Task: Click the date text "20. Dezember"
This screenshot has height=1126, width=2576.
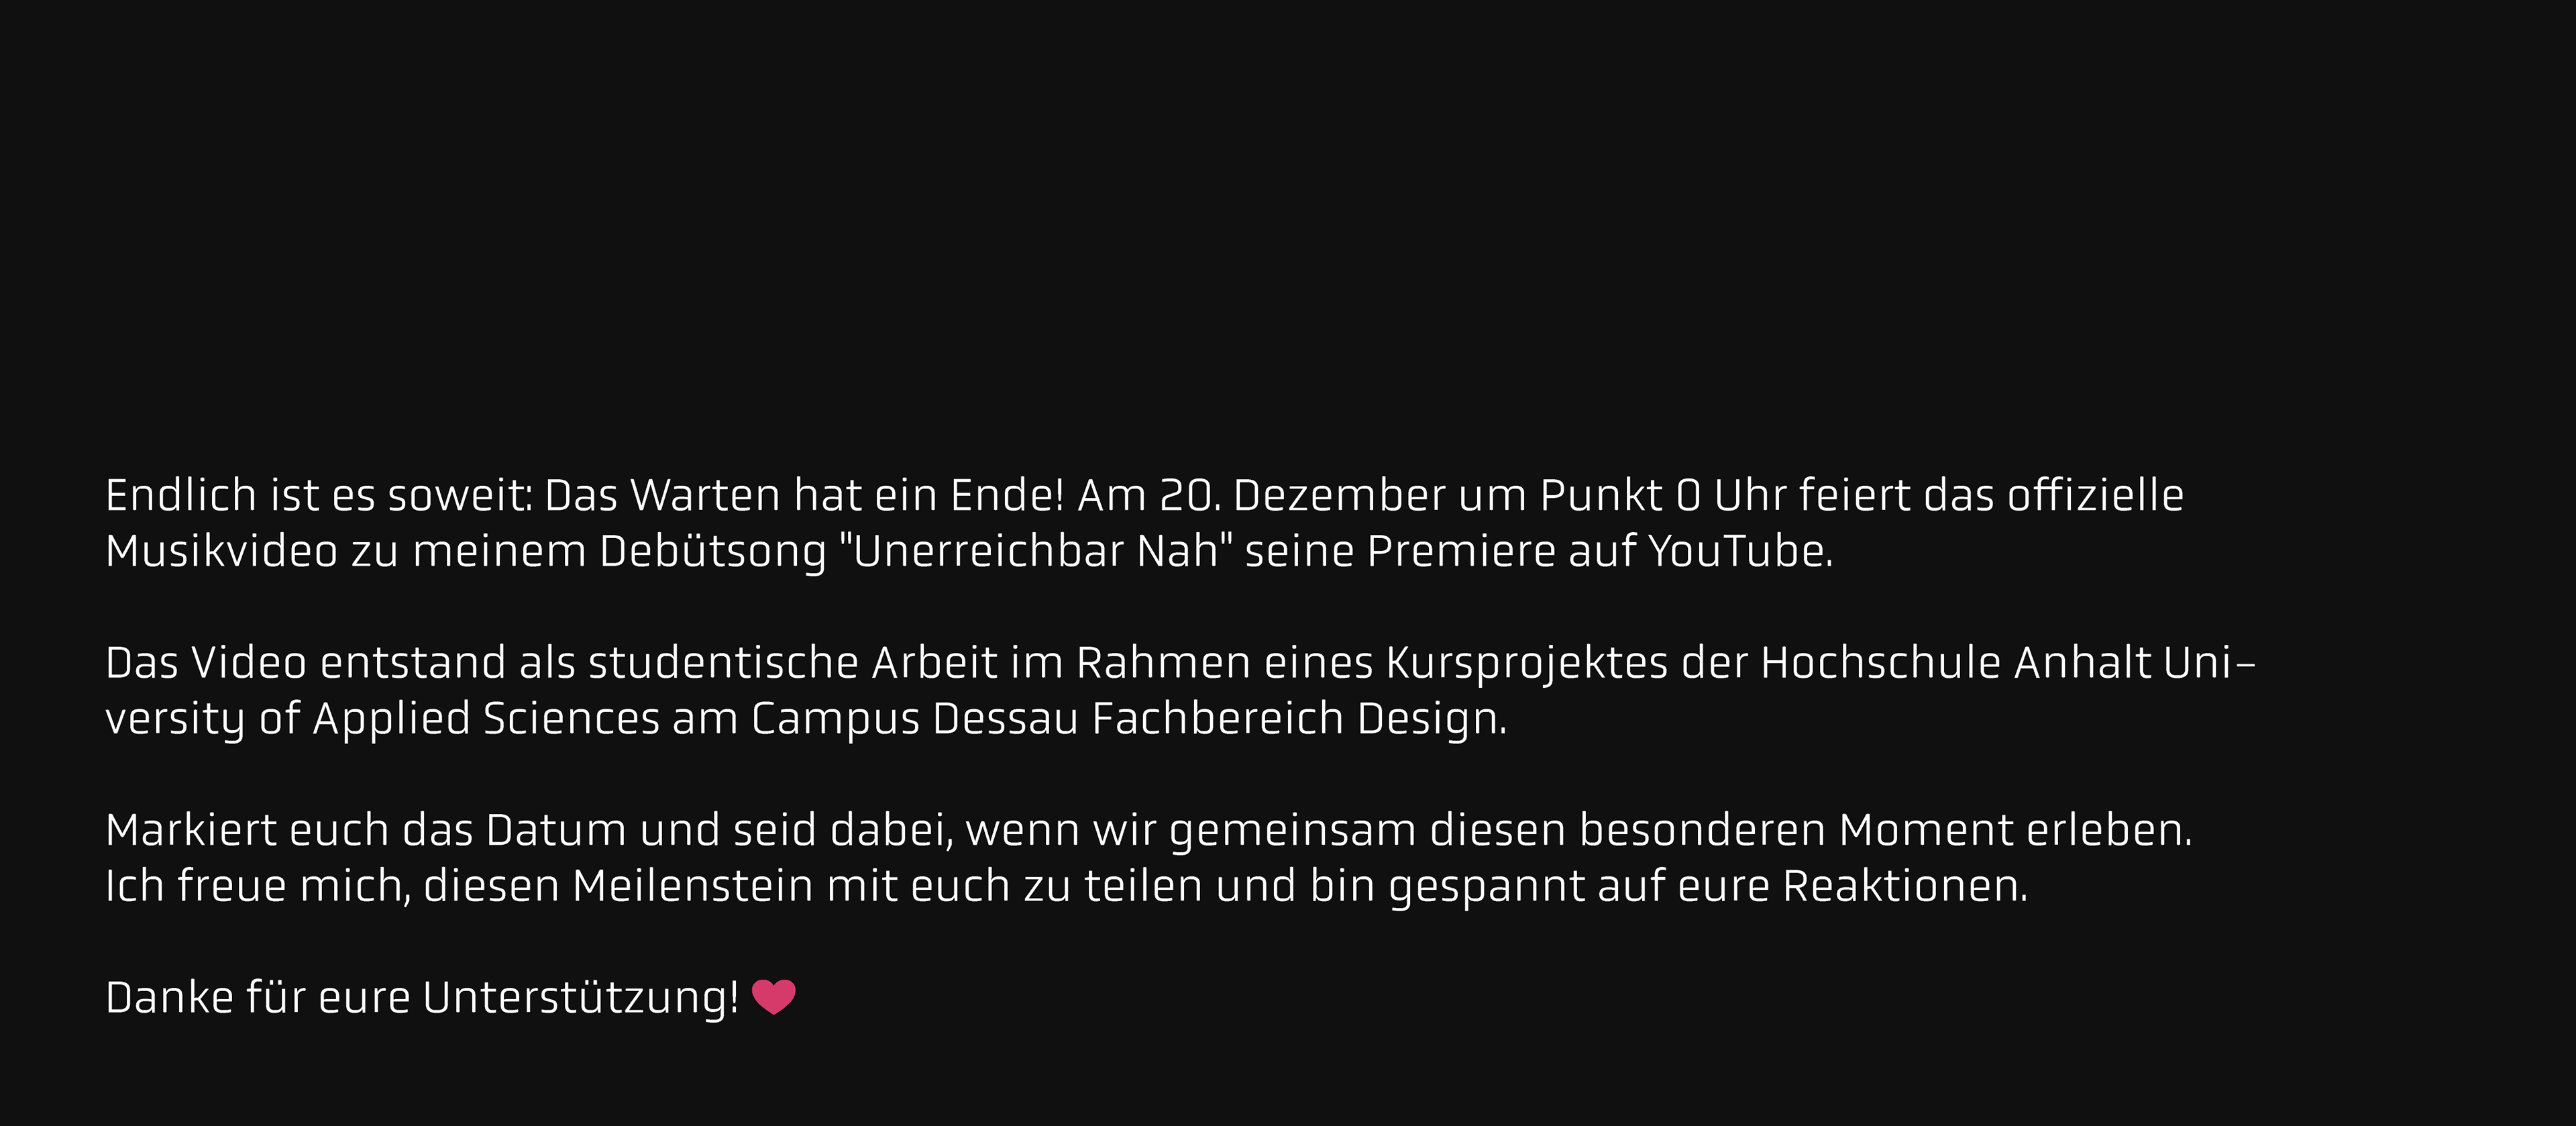Action: pos(1303,495)
